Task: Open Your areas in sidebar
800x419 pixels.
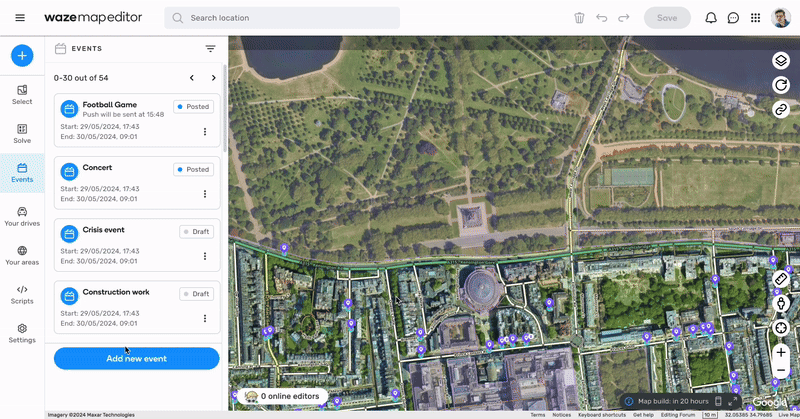Action: click(x=22, y=256)
